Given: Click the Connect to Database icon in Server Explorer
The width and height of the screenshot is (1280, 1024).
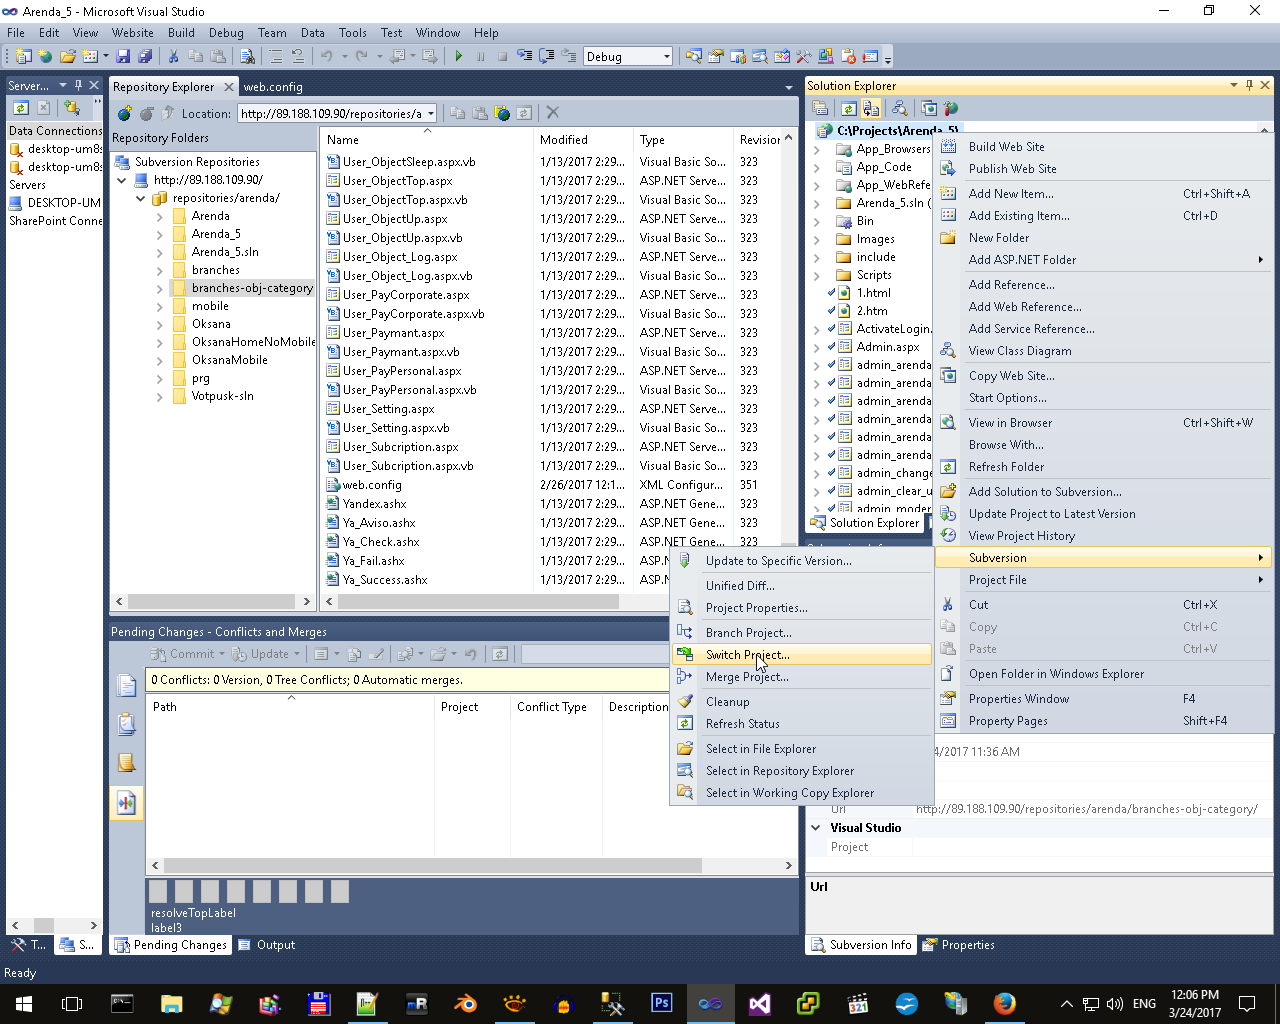Looking at the screenshot, I should (x=71, y=107).
